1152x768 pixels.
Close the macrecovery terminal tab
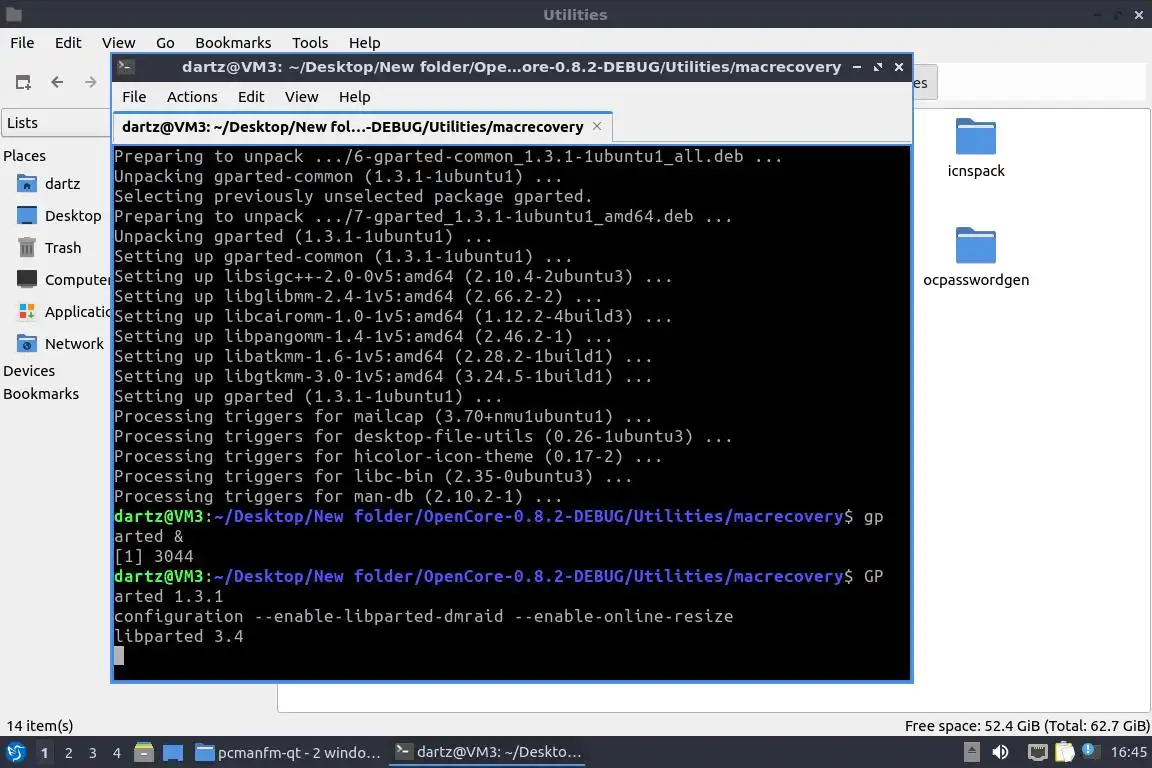[597, 126]
